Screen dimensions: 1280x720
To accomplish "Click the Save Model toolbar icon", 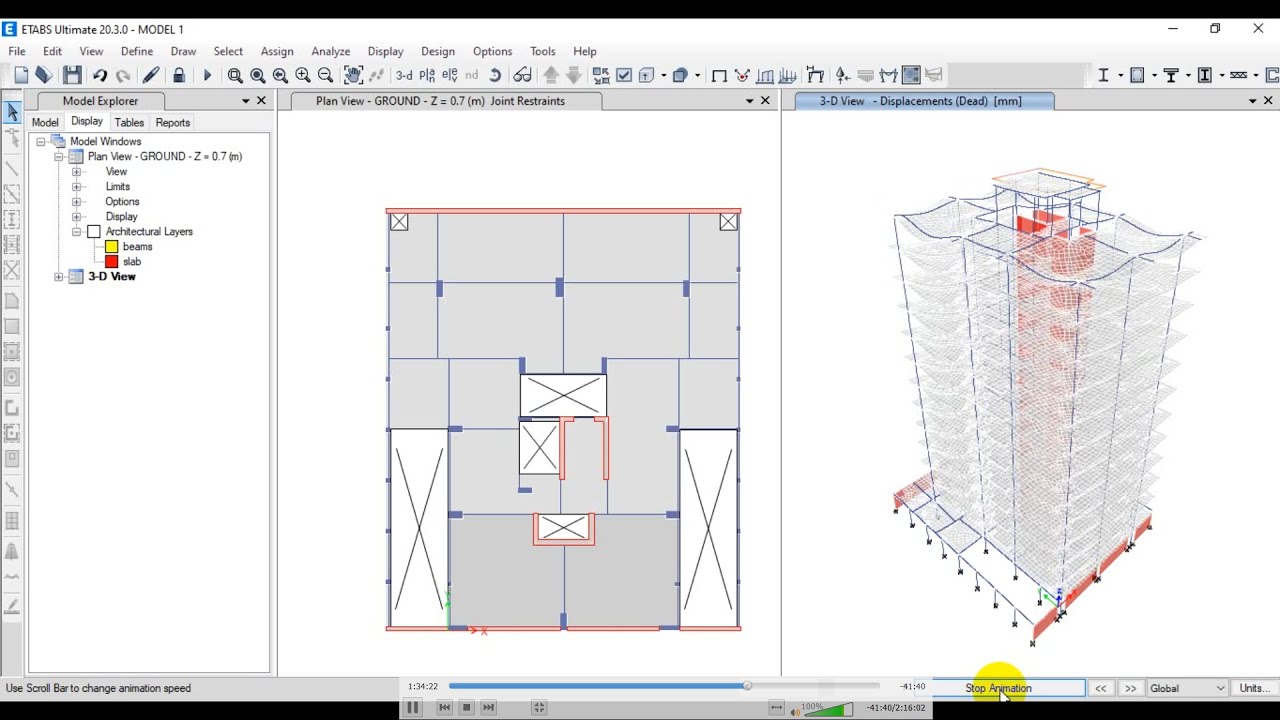I will 72,75.
